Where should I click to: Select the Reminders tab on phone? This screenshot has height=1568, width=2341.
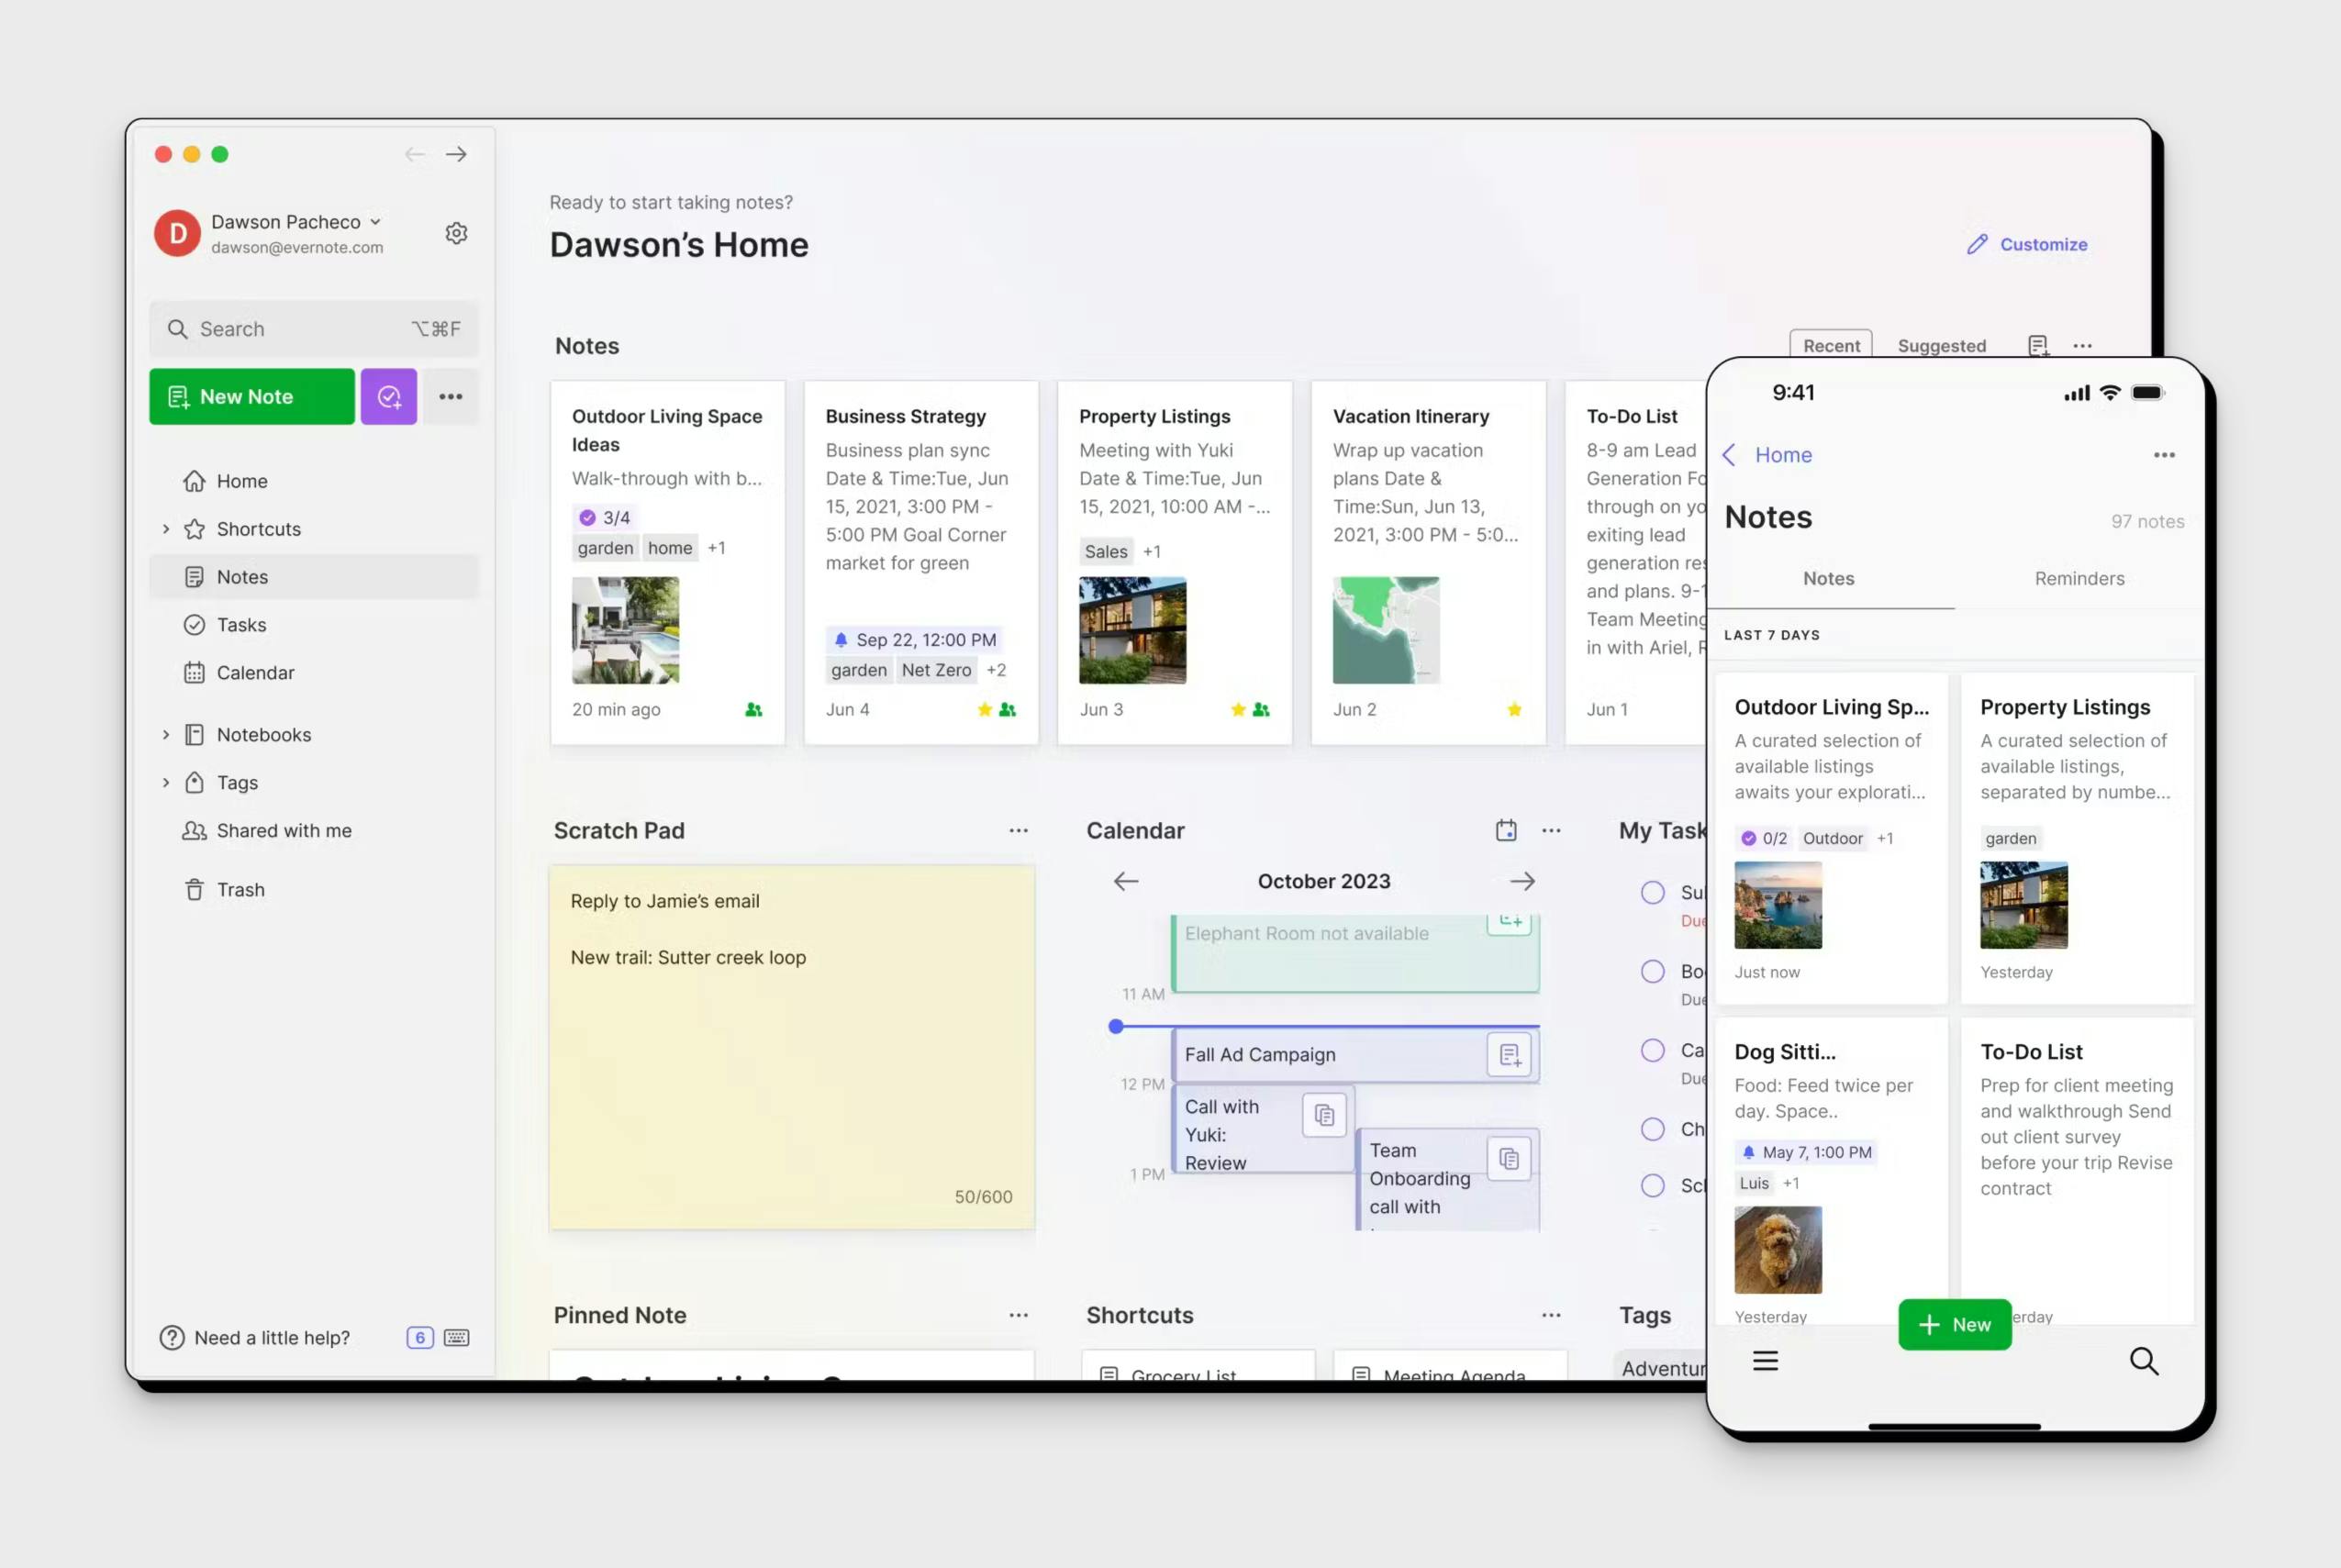click(x=2079, y=578)
